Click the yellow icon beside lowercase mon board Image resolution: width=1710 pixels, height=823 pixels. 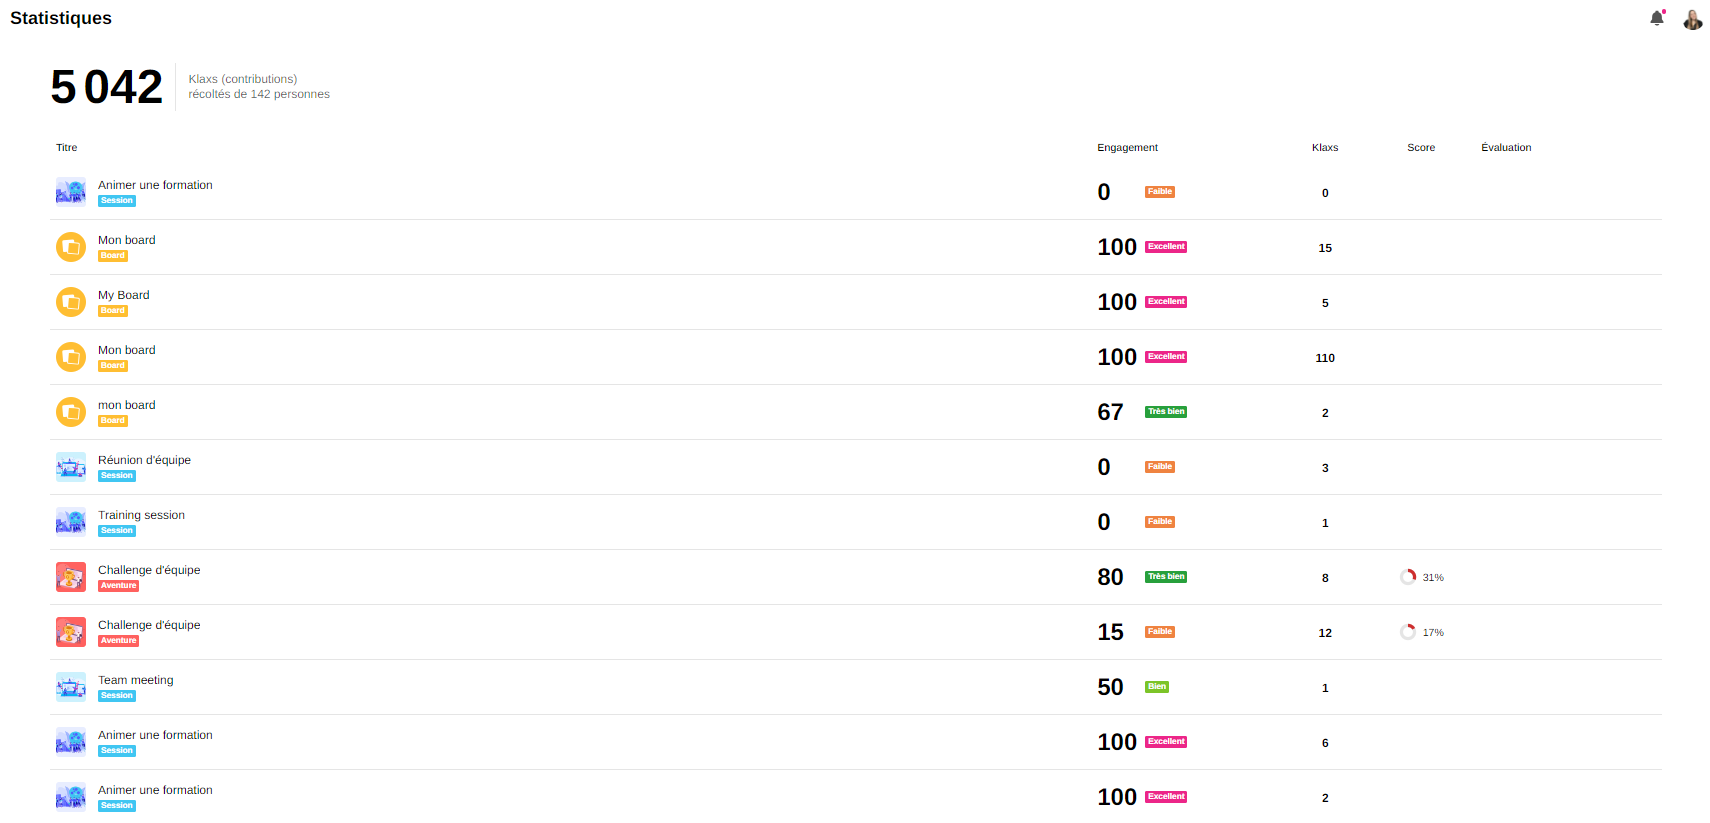point(71,412)
